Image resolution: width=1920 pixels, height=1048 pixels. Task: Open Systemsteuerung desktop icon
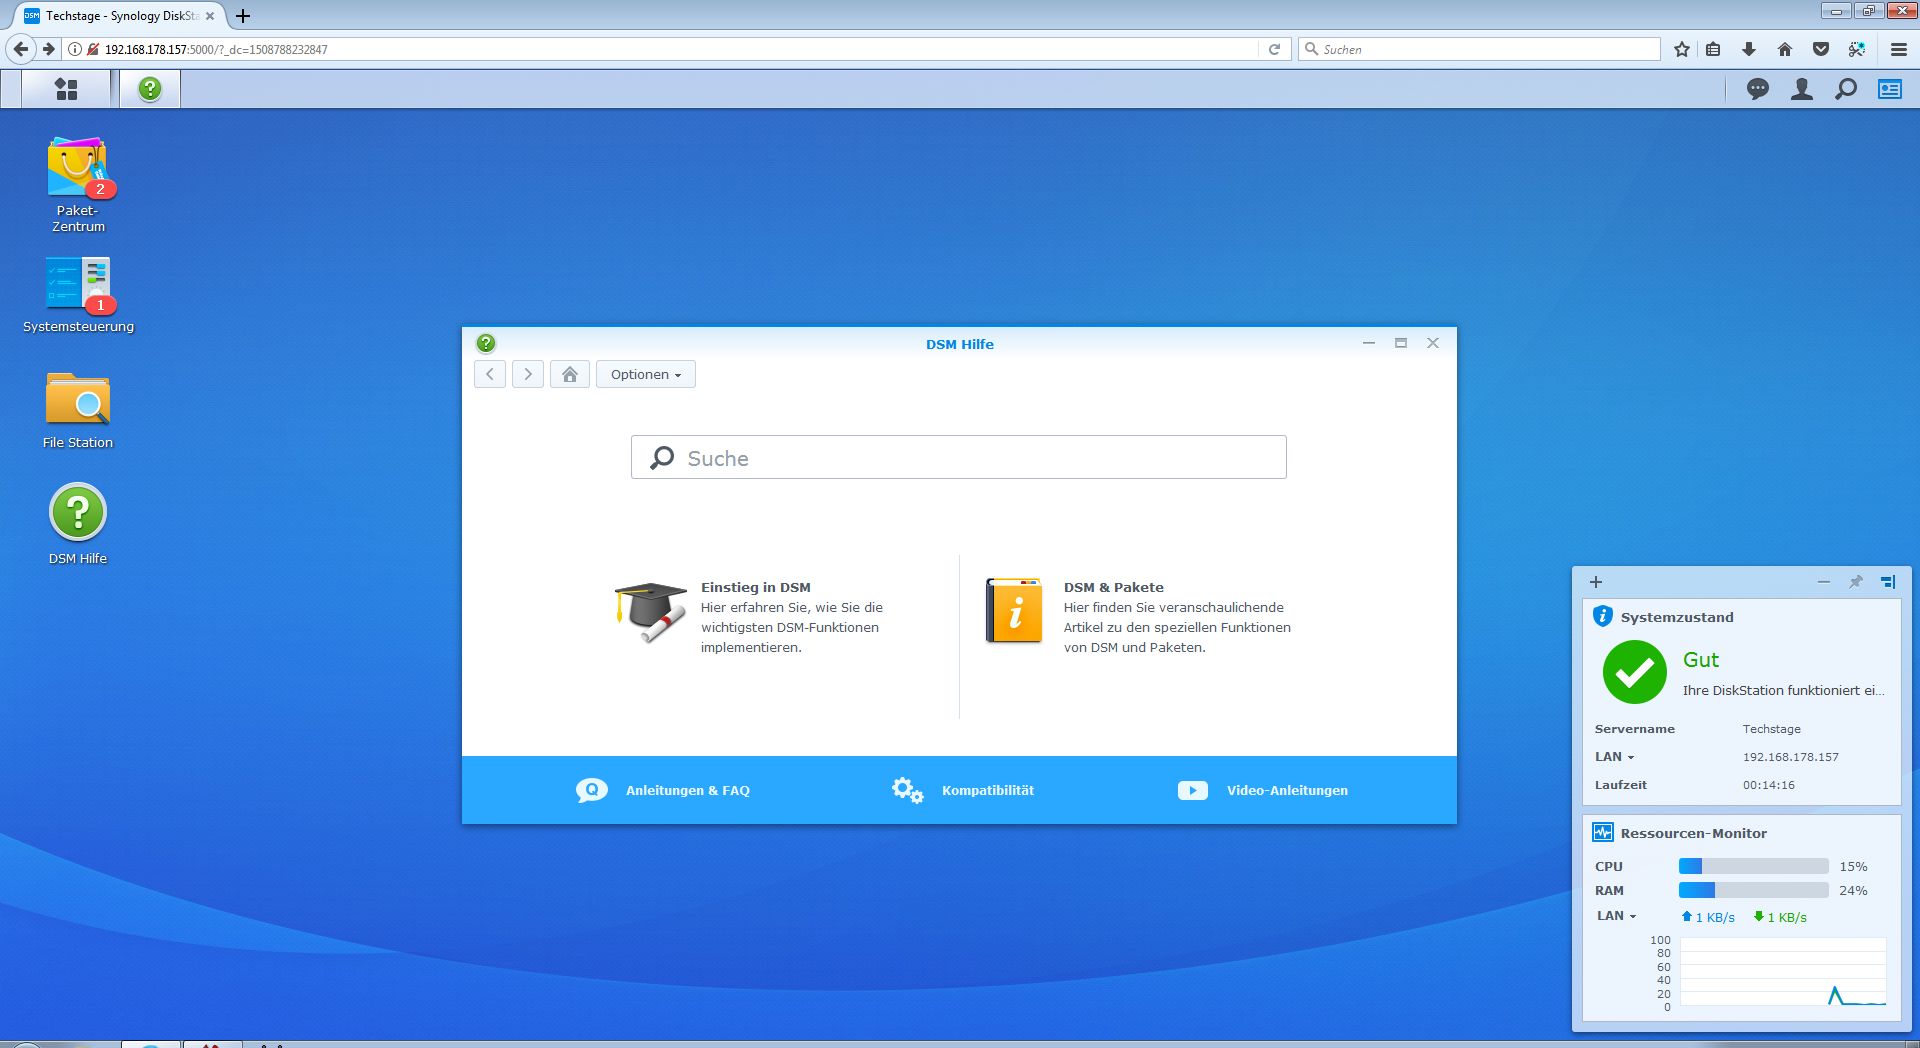[x=78, y=295]
